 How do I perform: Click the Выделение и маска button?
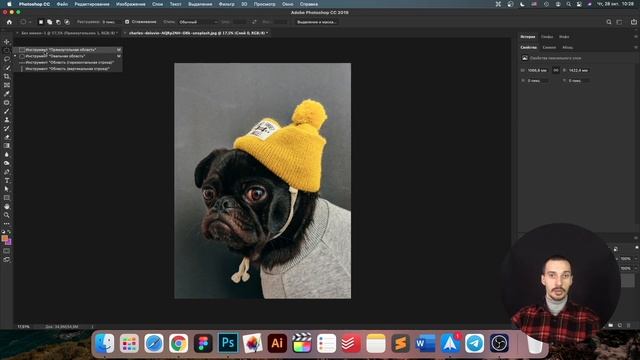(x=317, y=22)
